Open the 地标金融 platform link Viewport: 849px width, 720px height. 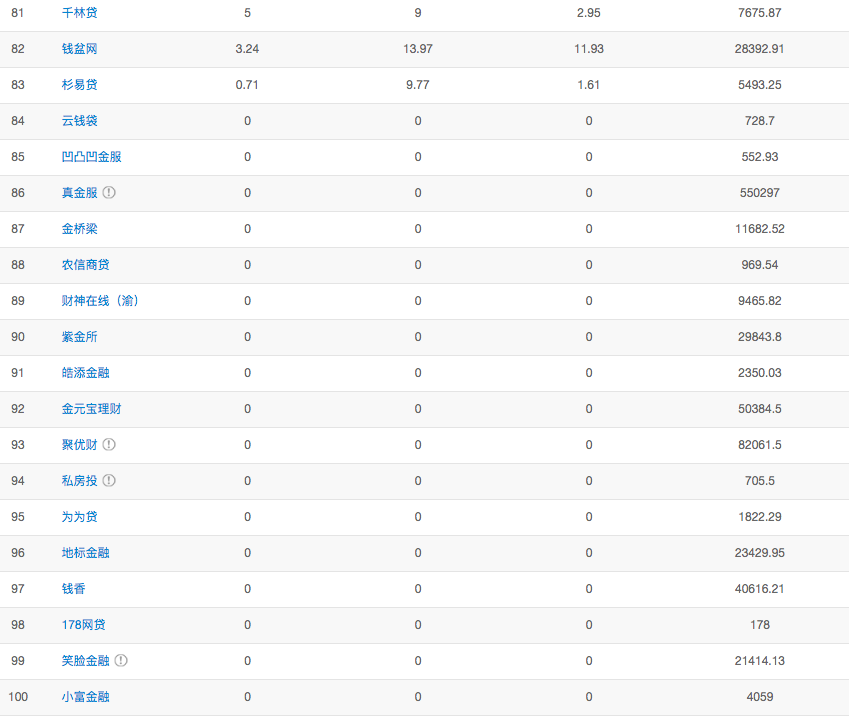pos(86,553)
